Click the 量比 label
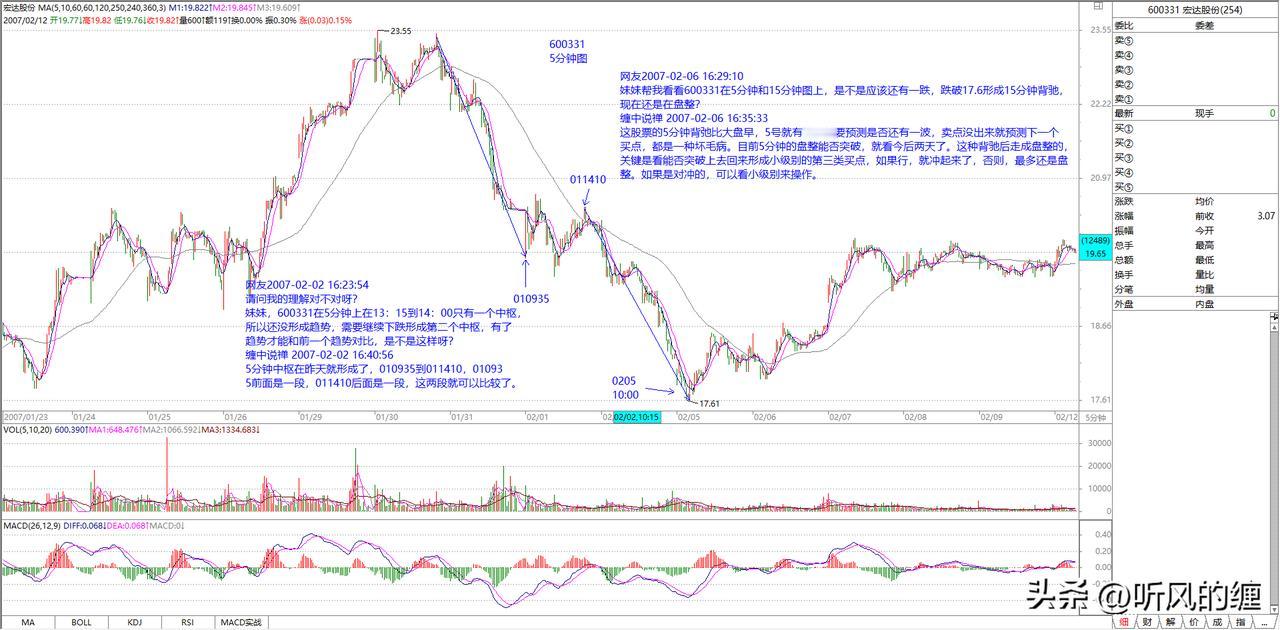 coord(1204,274)
